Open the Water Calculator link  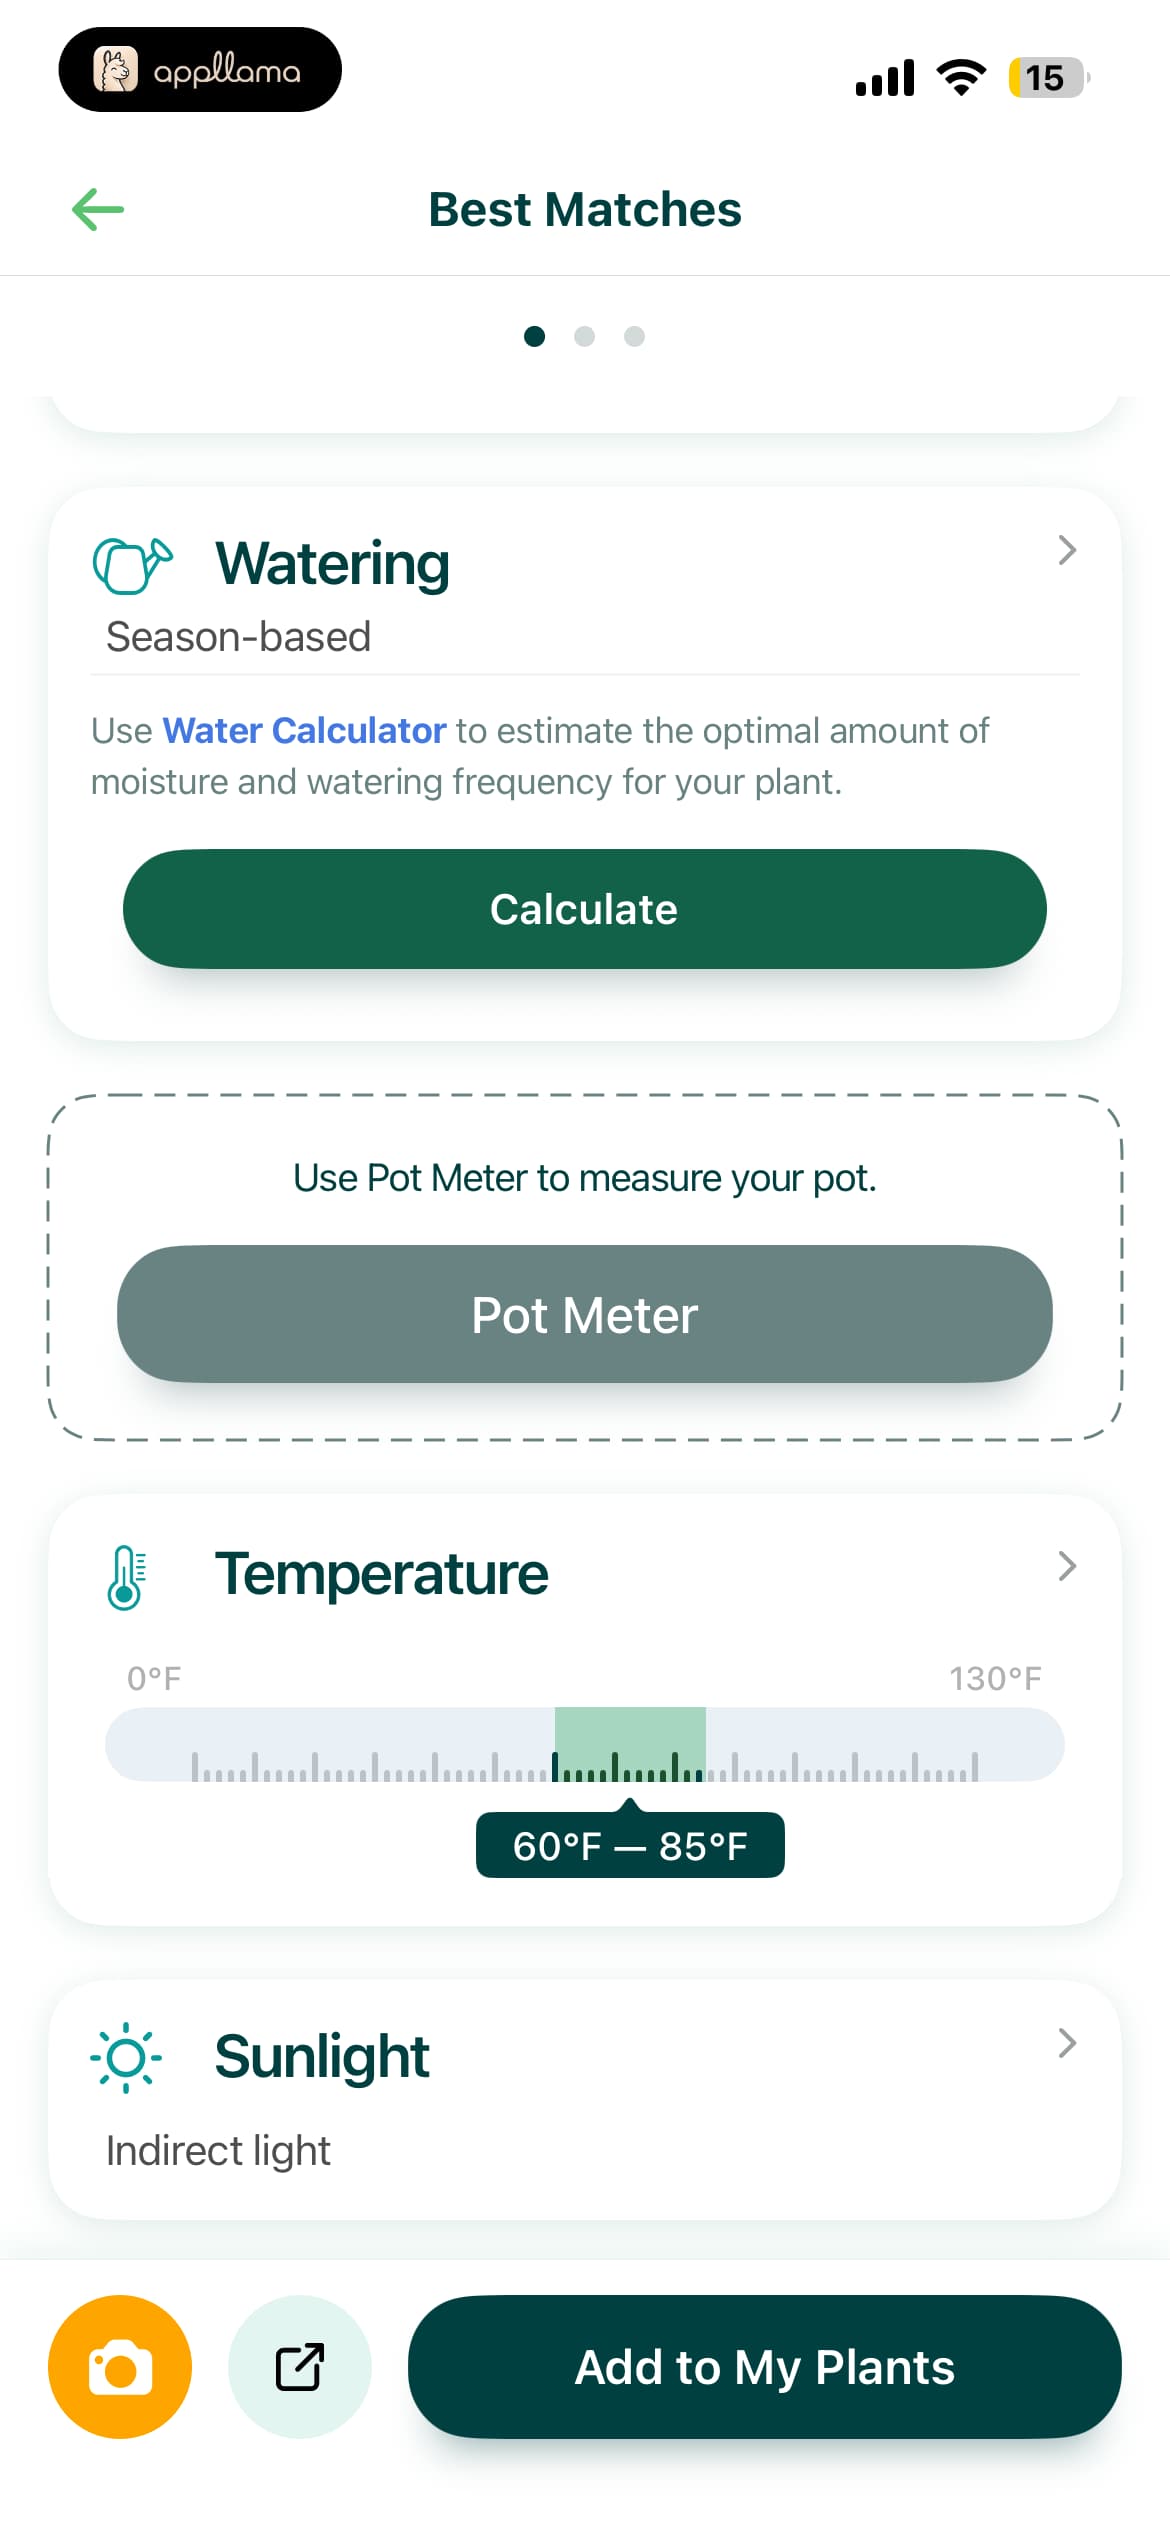pyautogui.click(x=304, y=731)
